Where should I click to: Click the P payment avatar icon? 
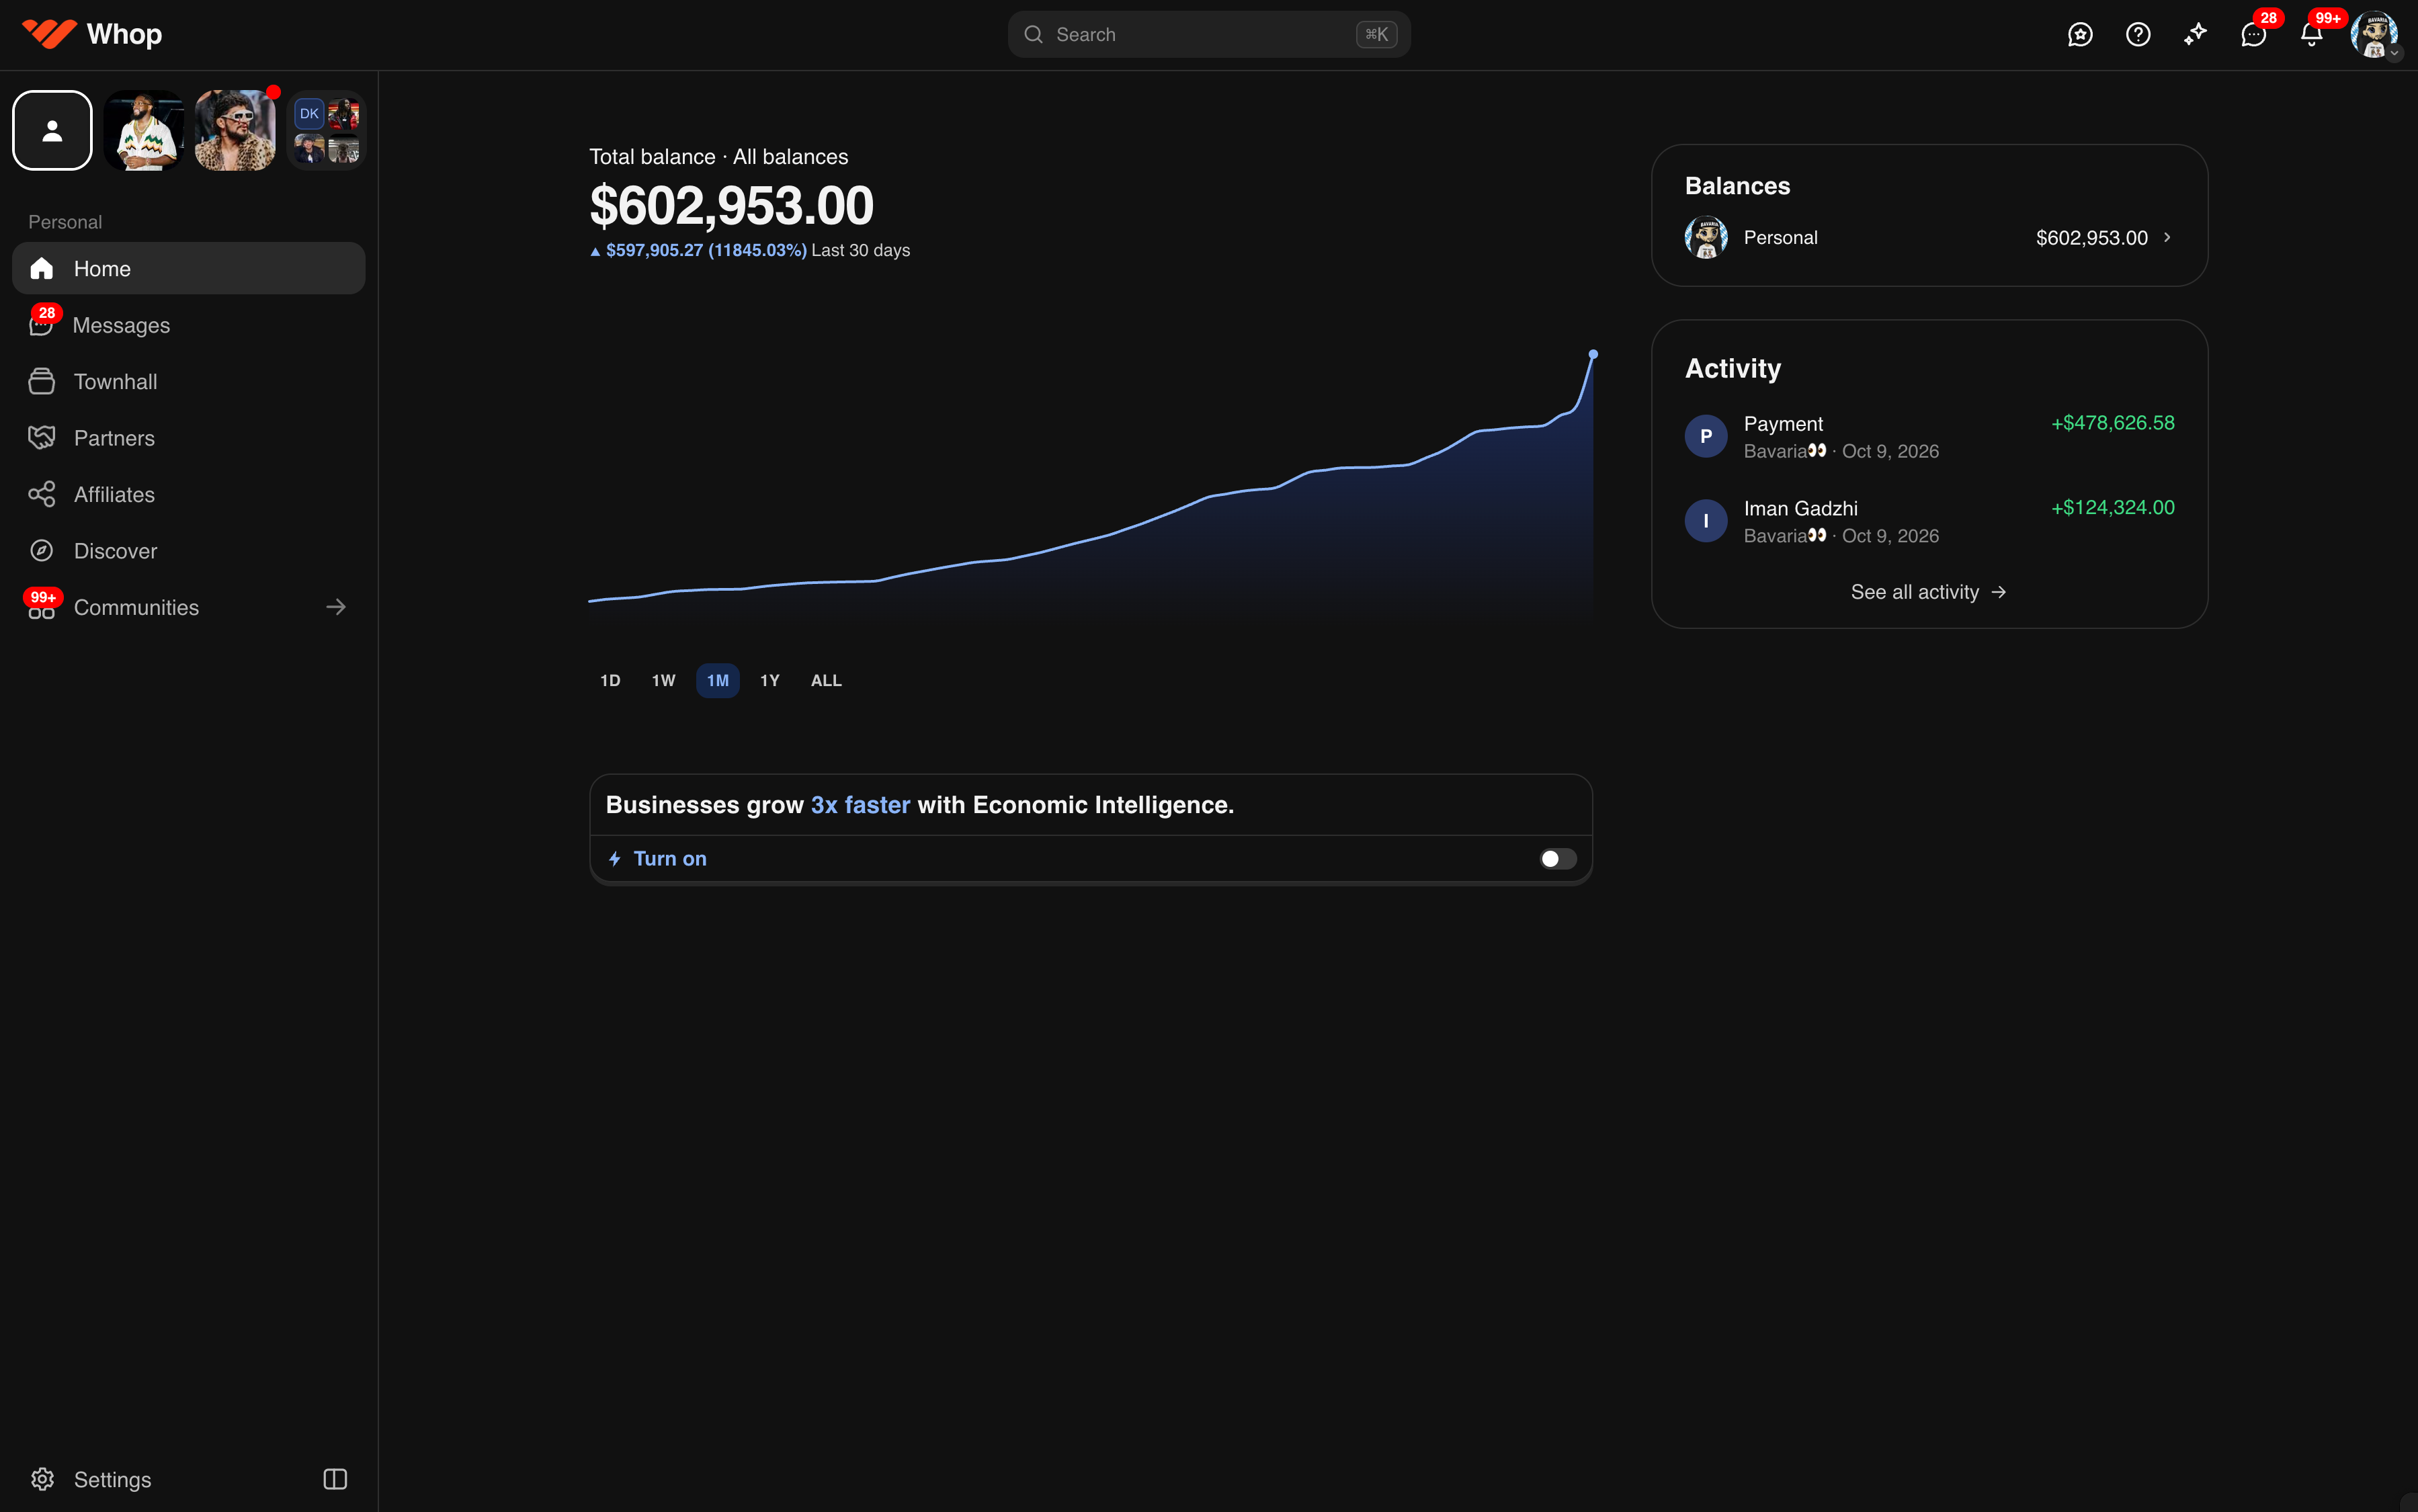1706,436
